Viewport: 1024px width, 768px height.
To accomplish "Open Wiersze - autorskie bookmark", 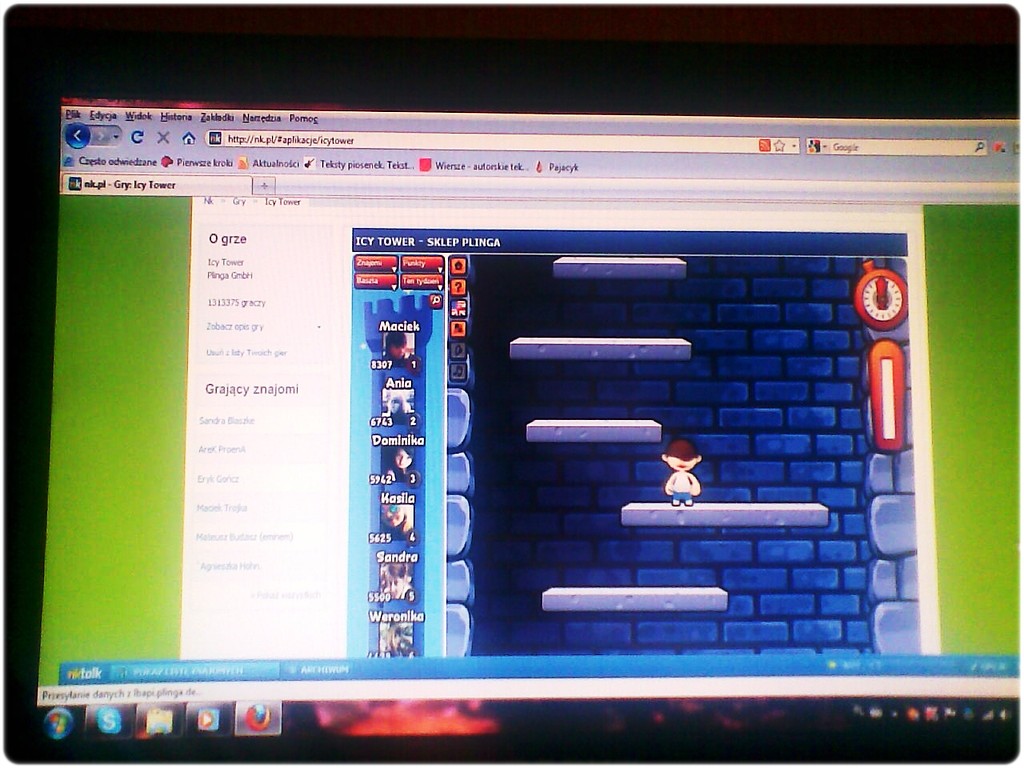I will (473, 167).
